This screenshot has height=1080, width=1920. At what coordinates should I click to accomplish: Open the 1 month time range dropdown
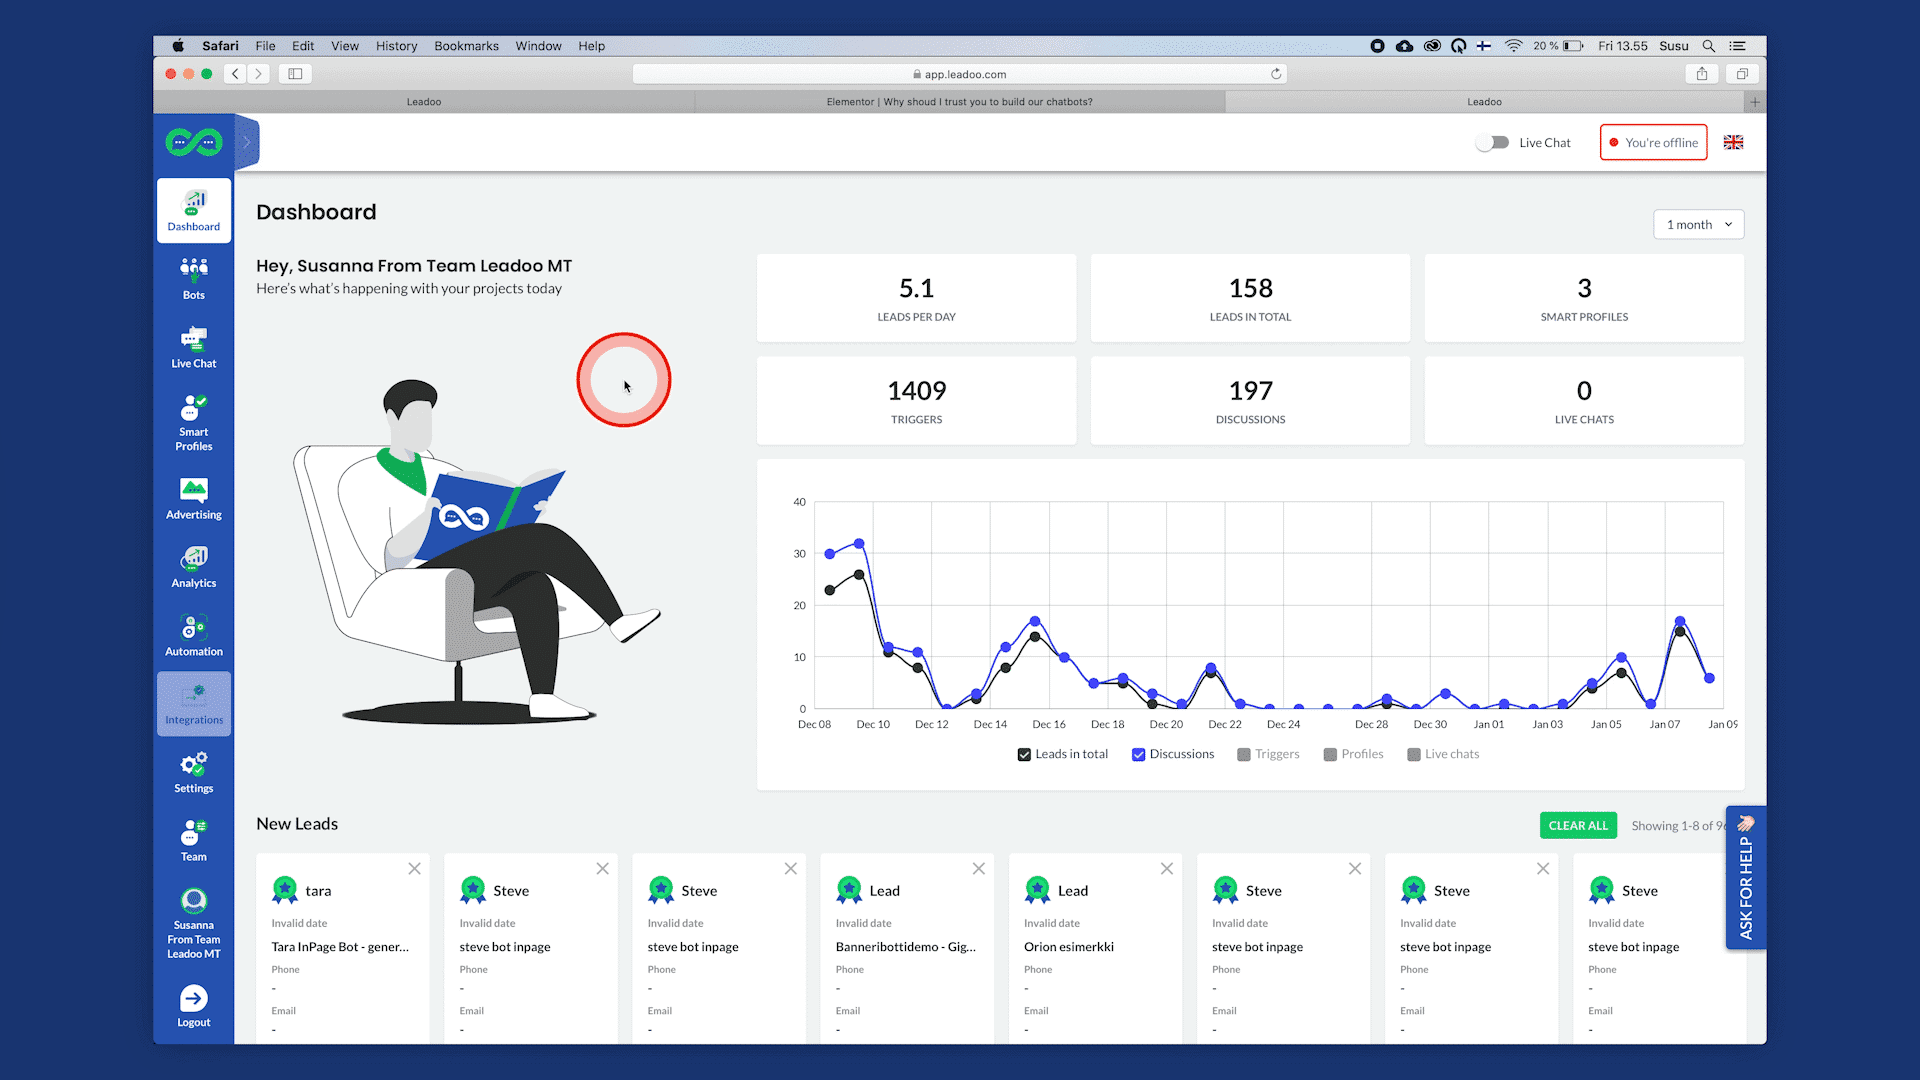pos(1697,224)
